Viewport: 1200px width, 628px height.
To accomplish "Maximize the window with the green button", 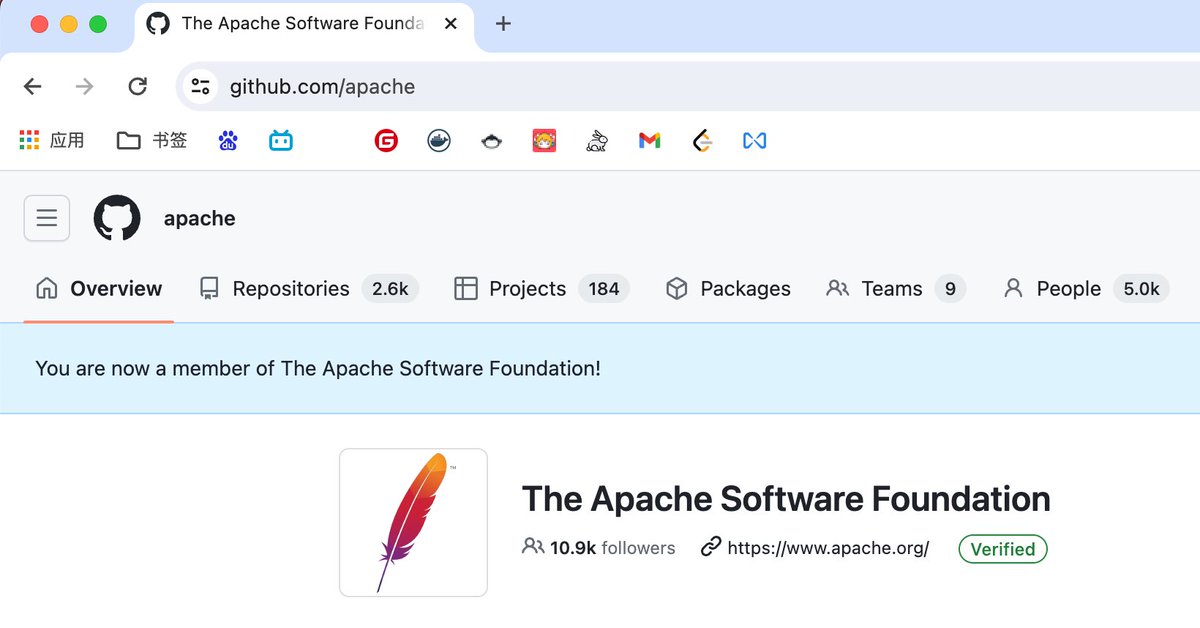I will (x=98, y=24).
